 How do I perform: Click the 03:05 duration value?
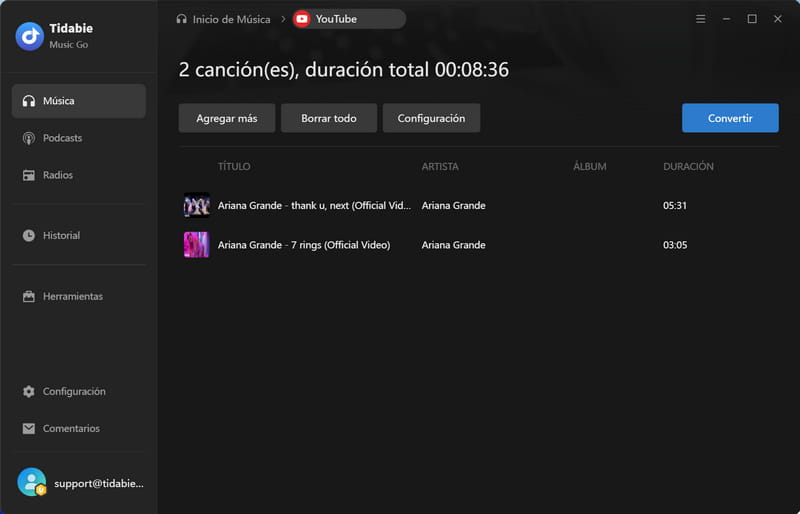tap(674, 245)
